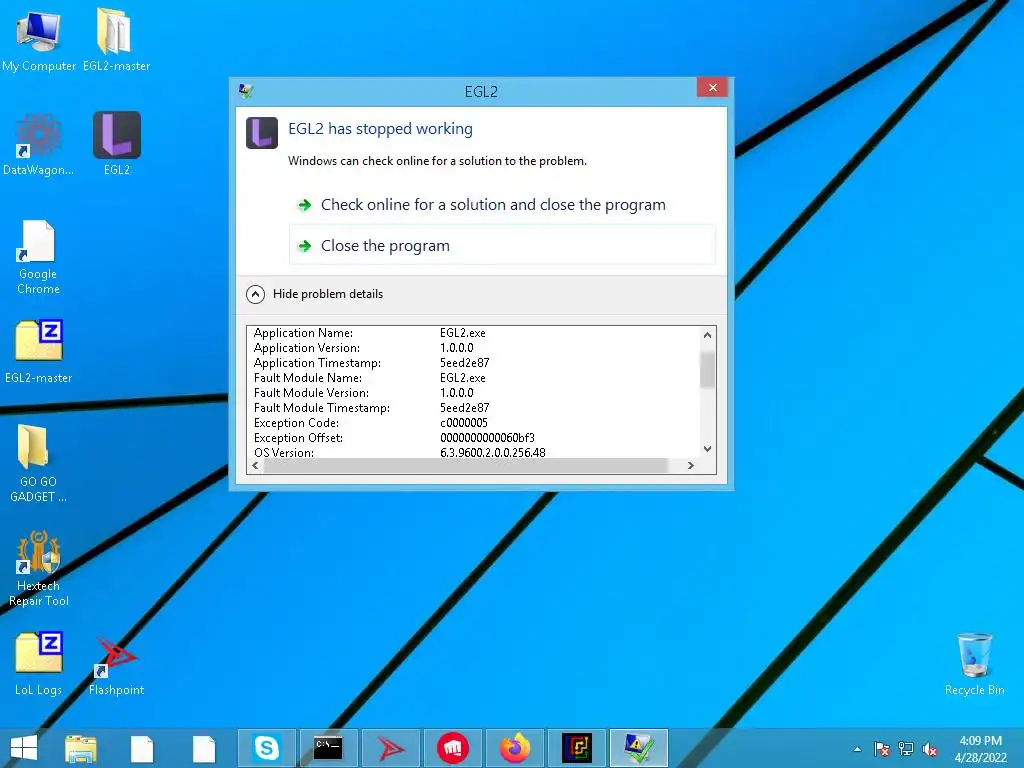Click the details horizontal scroll left arrow
Viewport: 1024px width, 768px height.
click(x=255, y=466)
